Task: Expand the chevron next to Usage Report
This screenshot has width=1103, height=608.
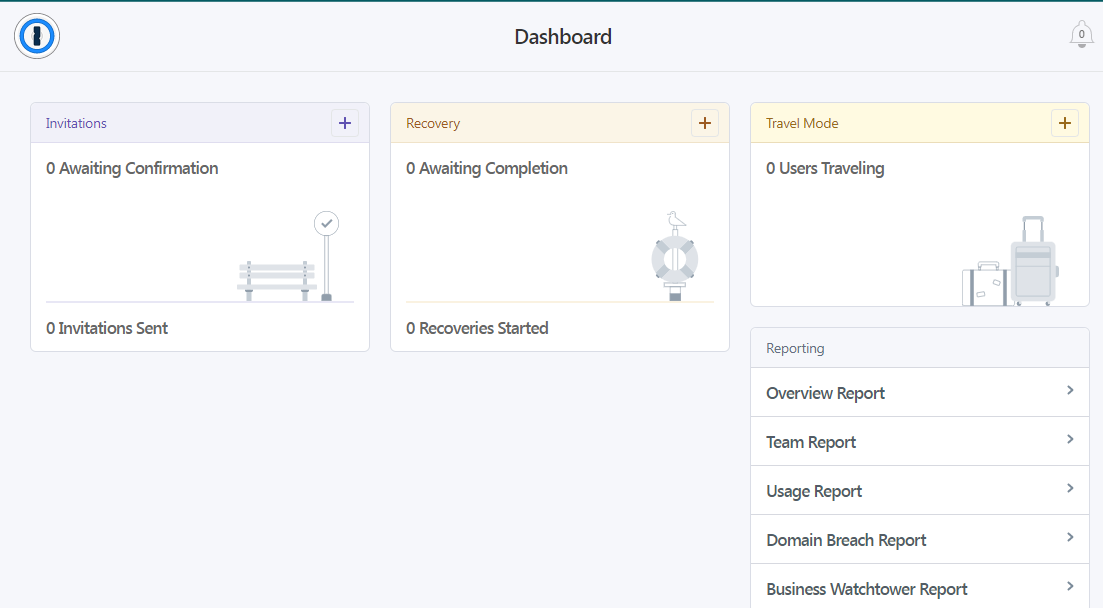Action: [1070, 488]
